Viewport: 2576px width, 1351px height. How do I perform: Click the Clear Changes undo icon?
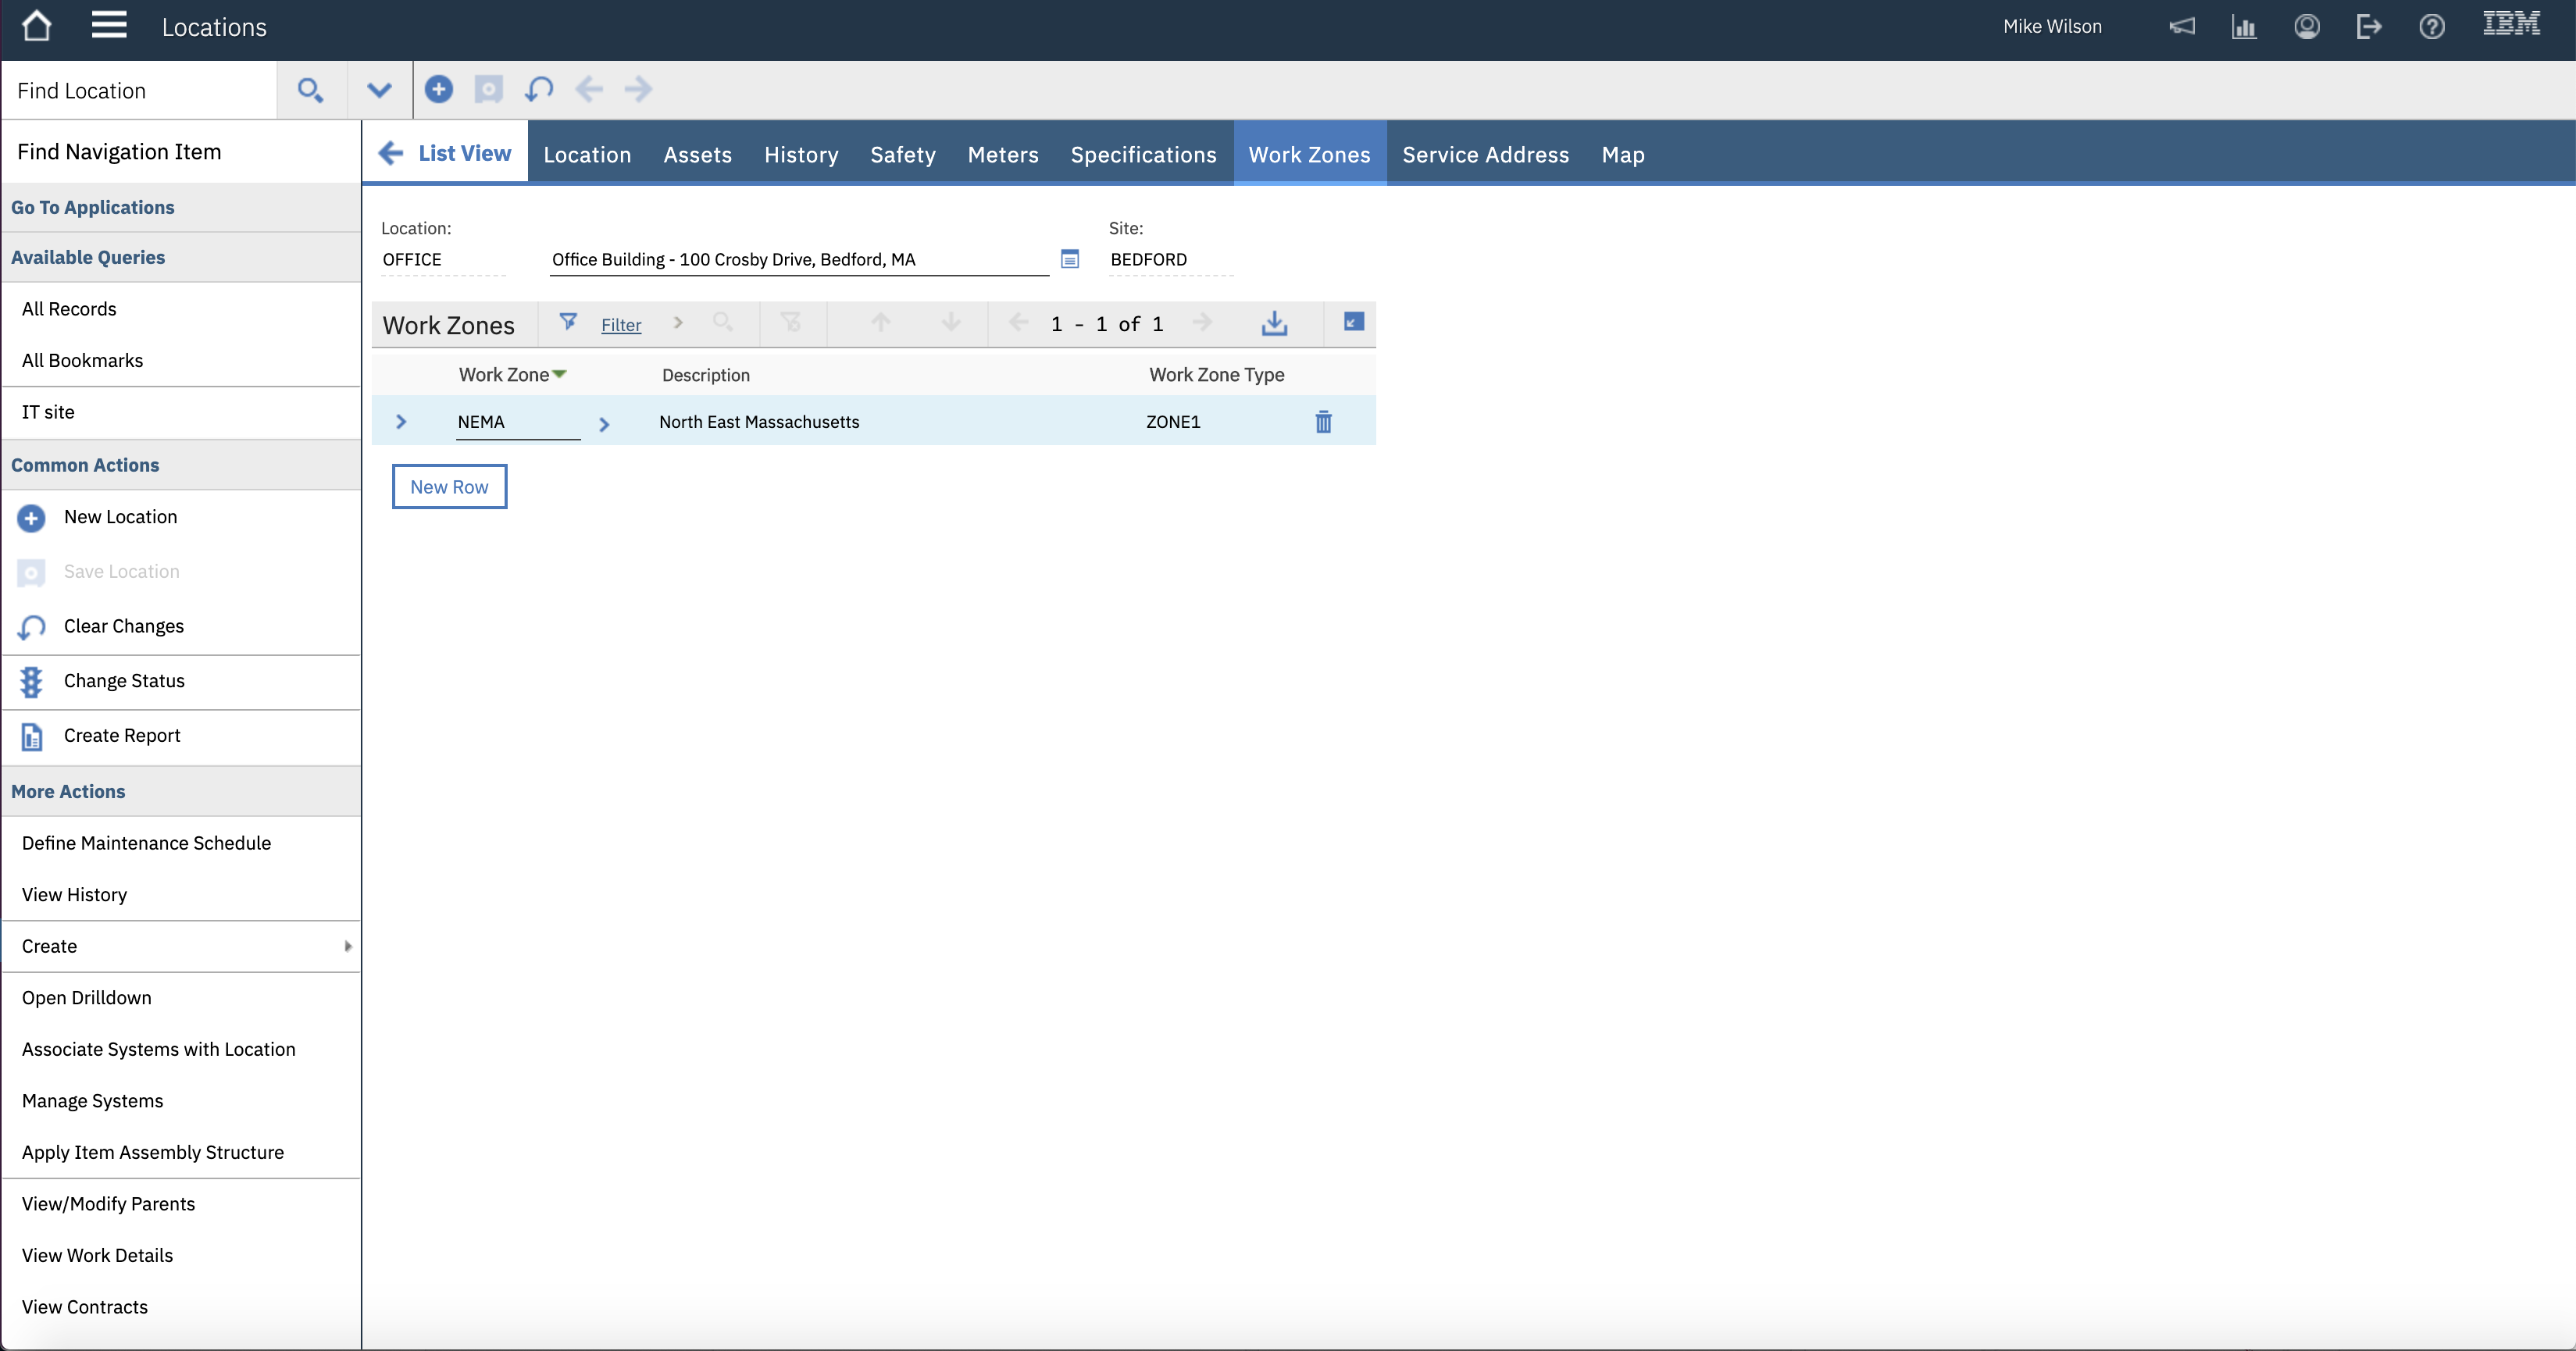[539, 89]
